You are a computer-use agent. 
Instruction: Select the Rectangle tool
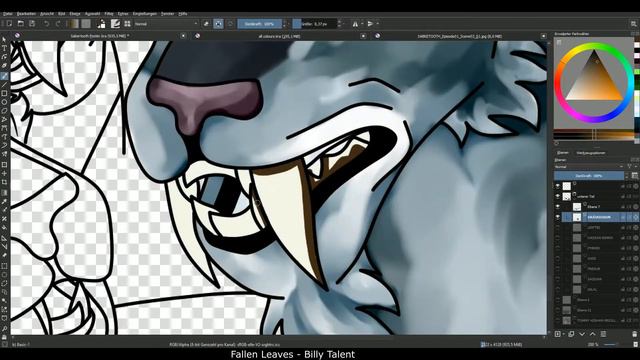tap(4, 93)
